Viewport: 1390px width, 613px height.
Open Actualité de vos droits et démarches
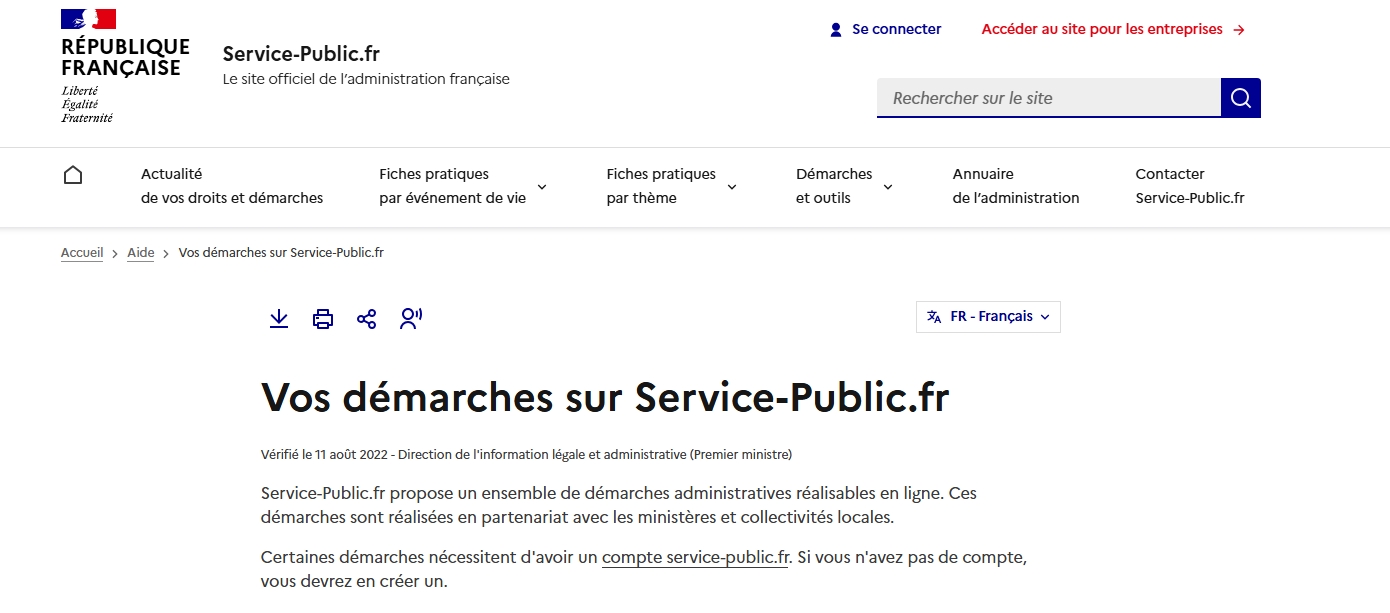[x=232, y=186]
